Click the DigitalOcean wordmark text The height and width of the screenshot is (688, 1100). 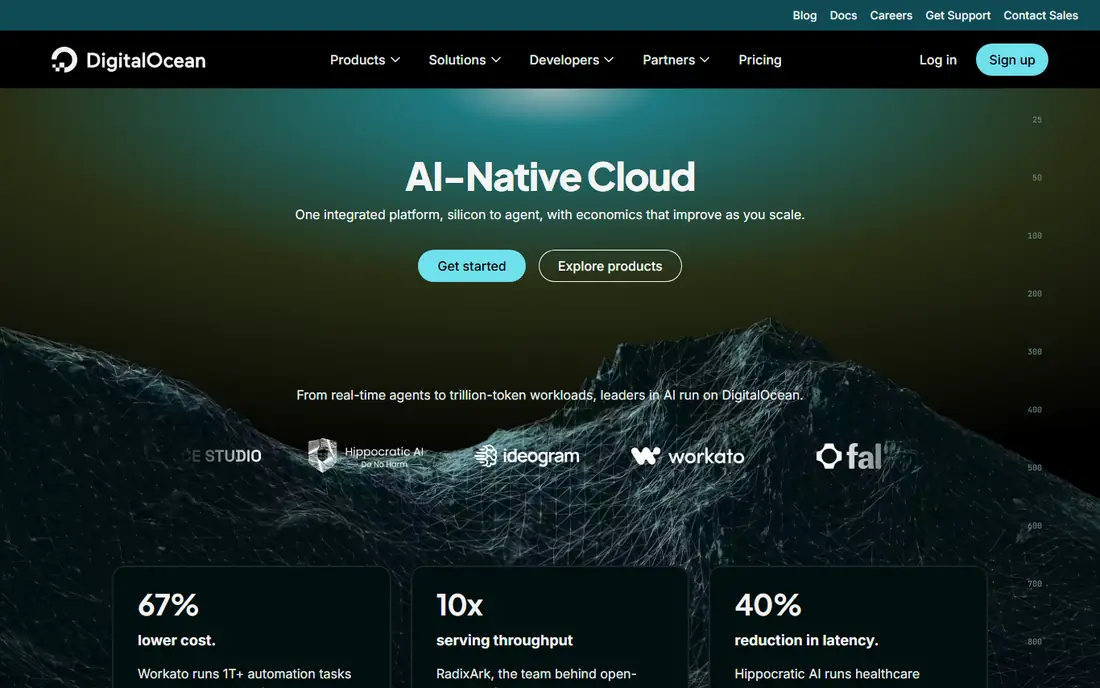146,61
